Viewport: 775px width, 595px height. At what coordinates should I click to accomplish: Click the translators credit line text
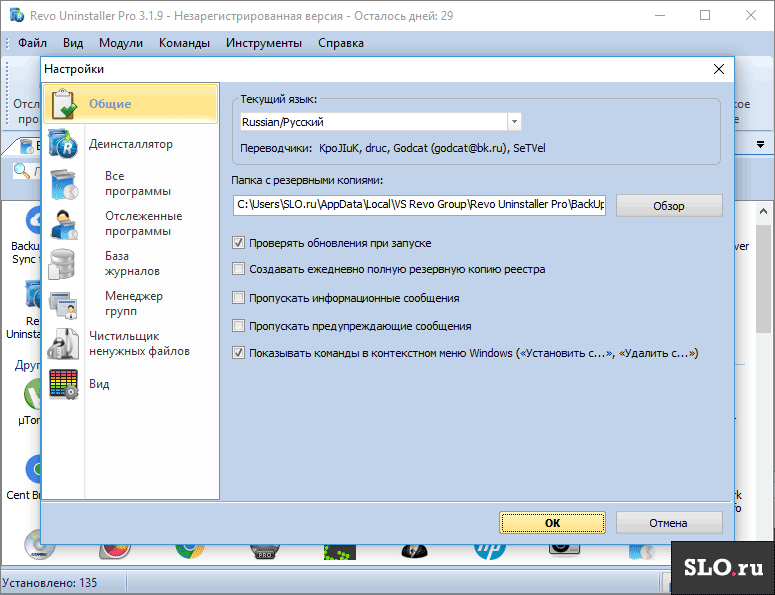click(x=392, y=148)
